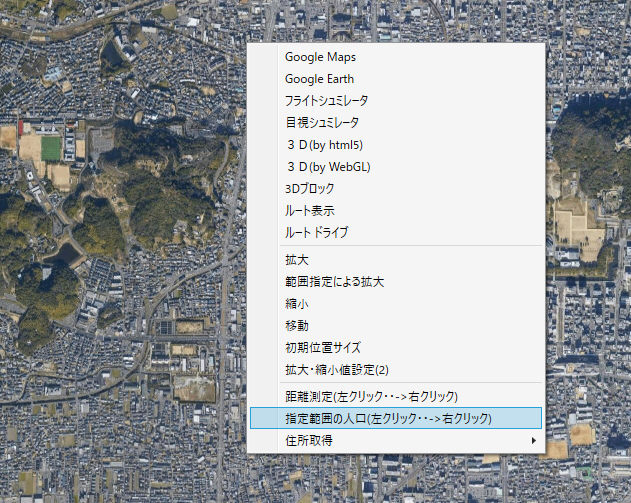
Task: Expand the 住所取得 submenu arrow
Action: coord(533,440)
